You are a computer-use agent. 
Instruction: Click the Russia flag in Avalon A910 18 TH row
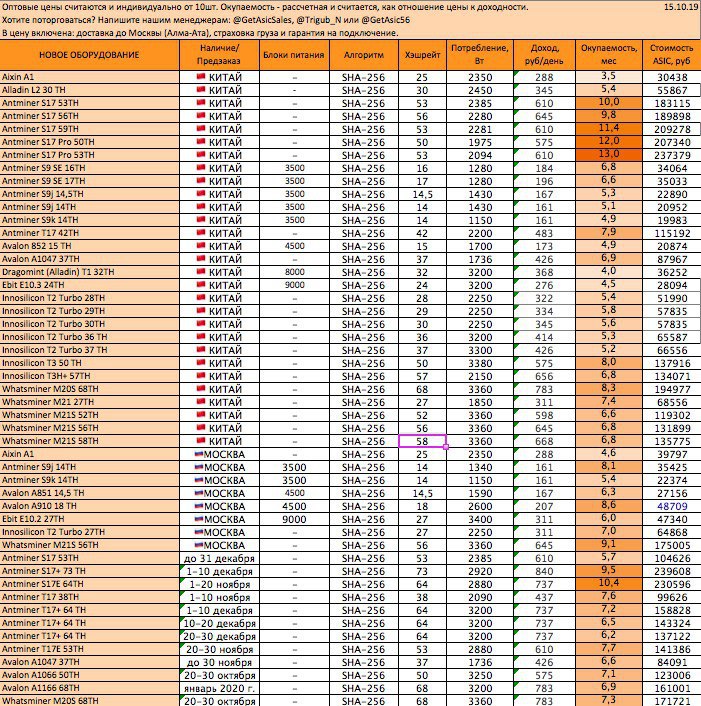coord(199,506)
